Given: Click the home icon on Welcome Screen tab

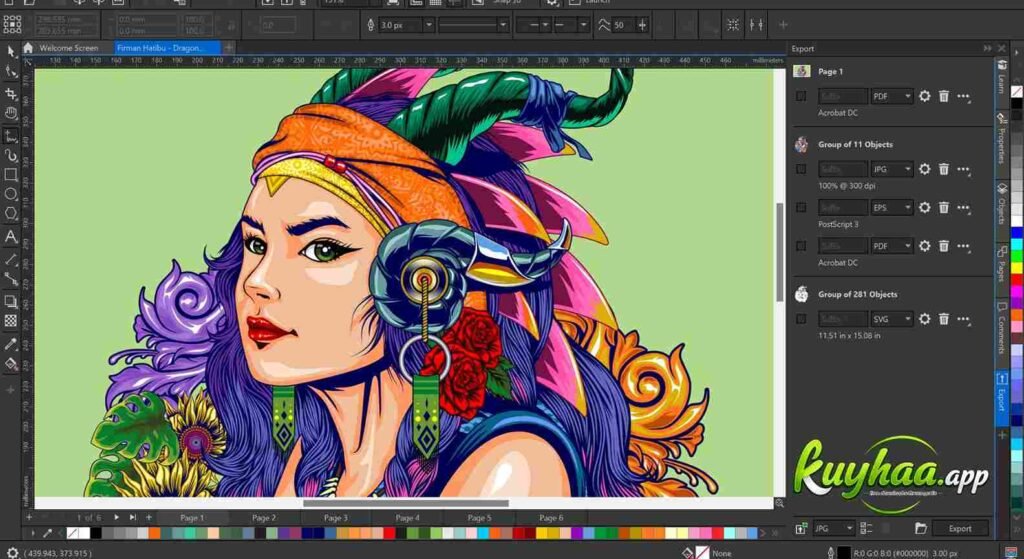Looking at the screenshot, I should (x=28, y=48).
